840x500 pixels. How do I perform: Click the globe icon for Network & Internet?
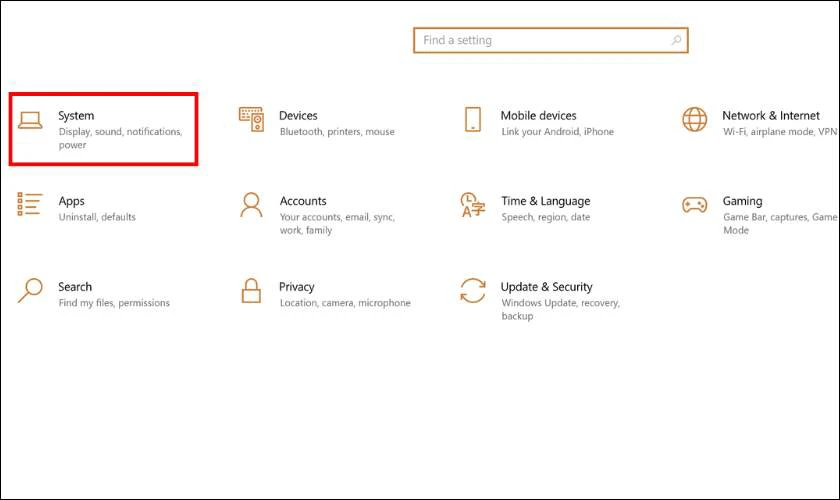click(x=694, y=120)
